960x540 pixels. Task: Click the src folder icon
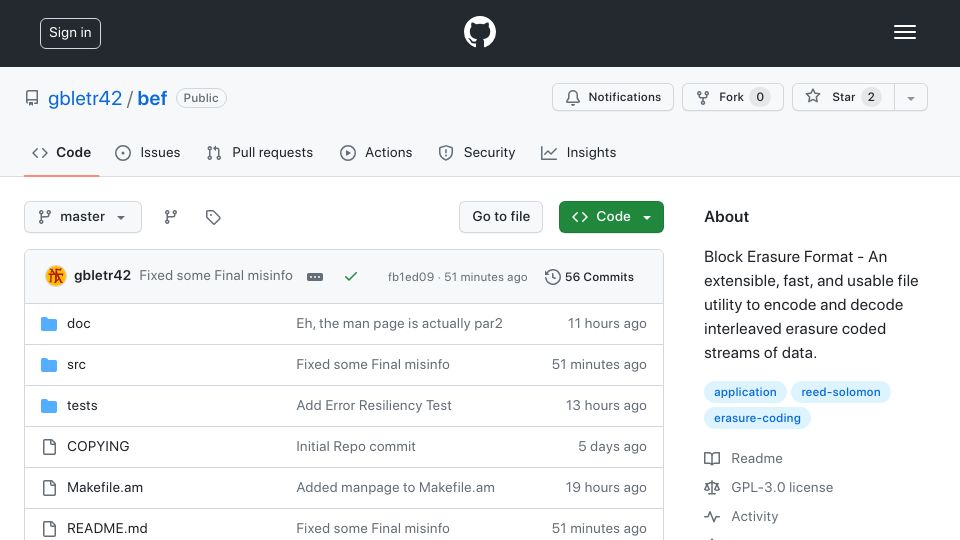click(49, 365)
